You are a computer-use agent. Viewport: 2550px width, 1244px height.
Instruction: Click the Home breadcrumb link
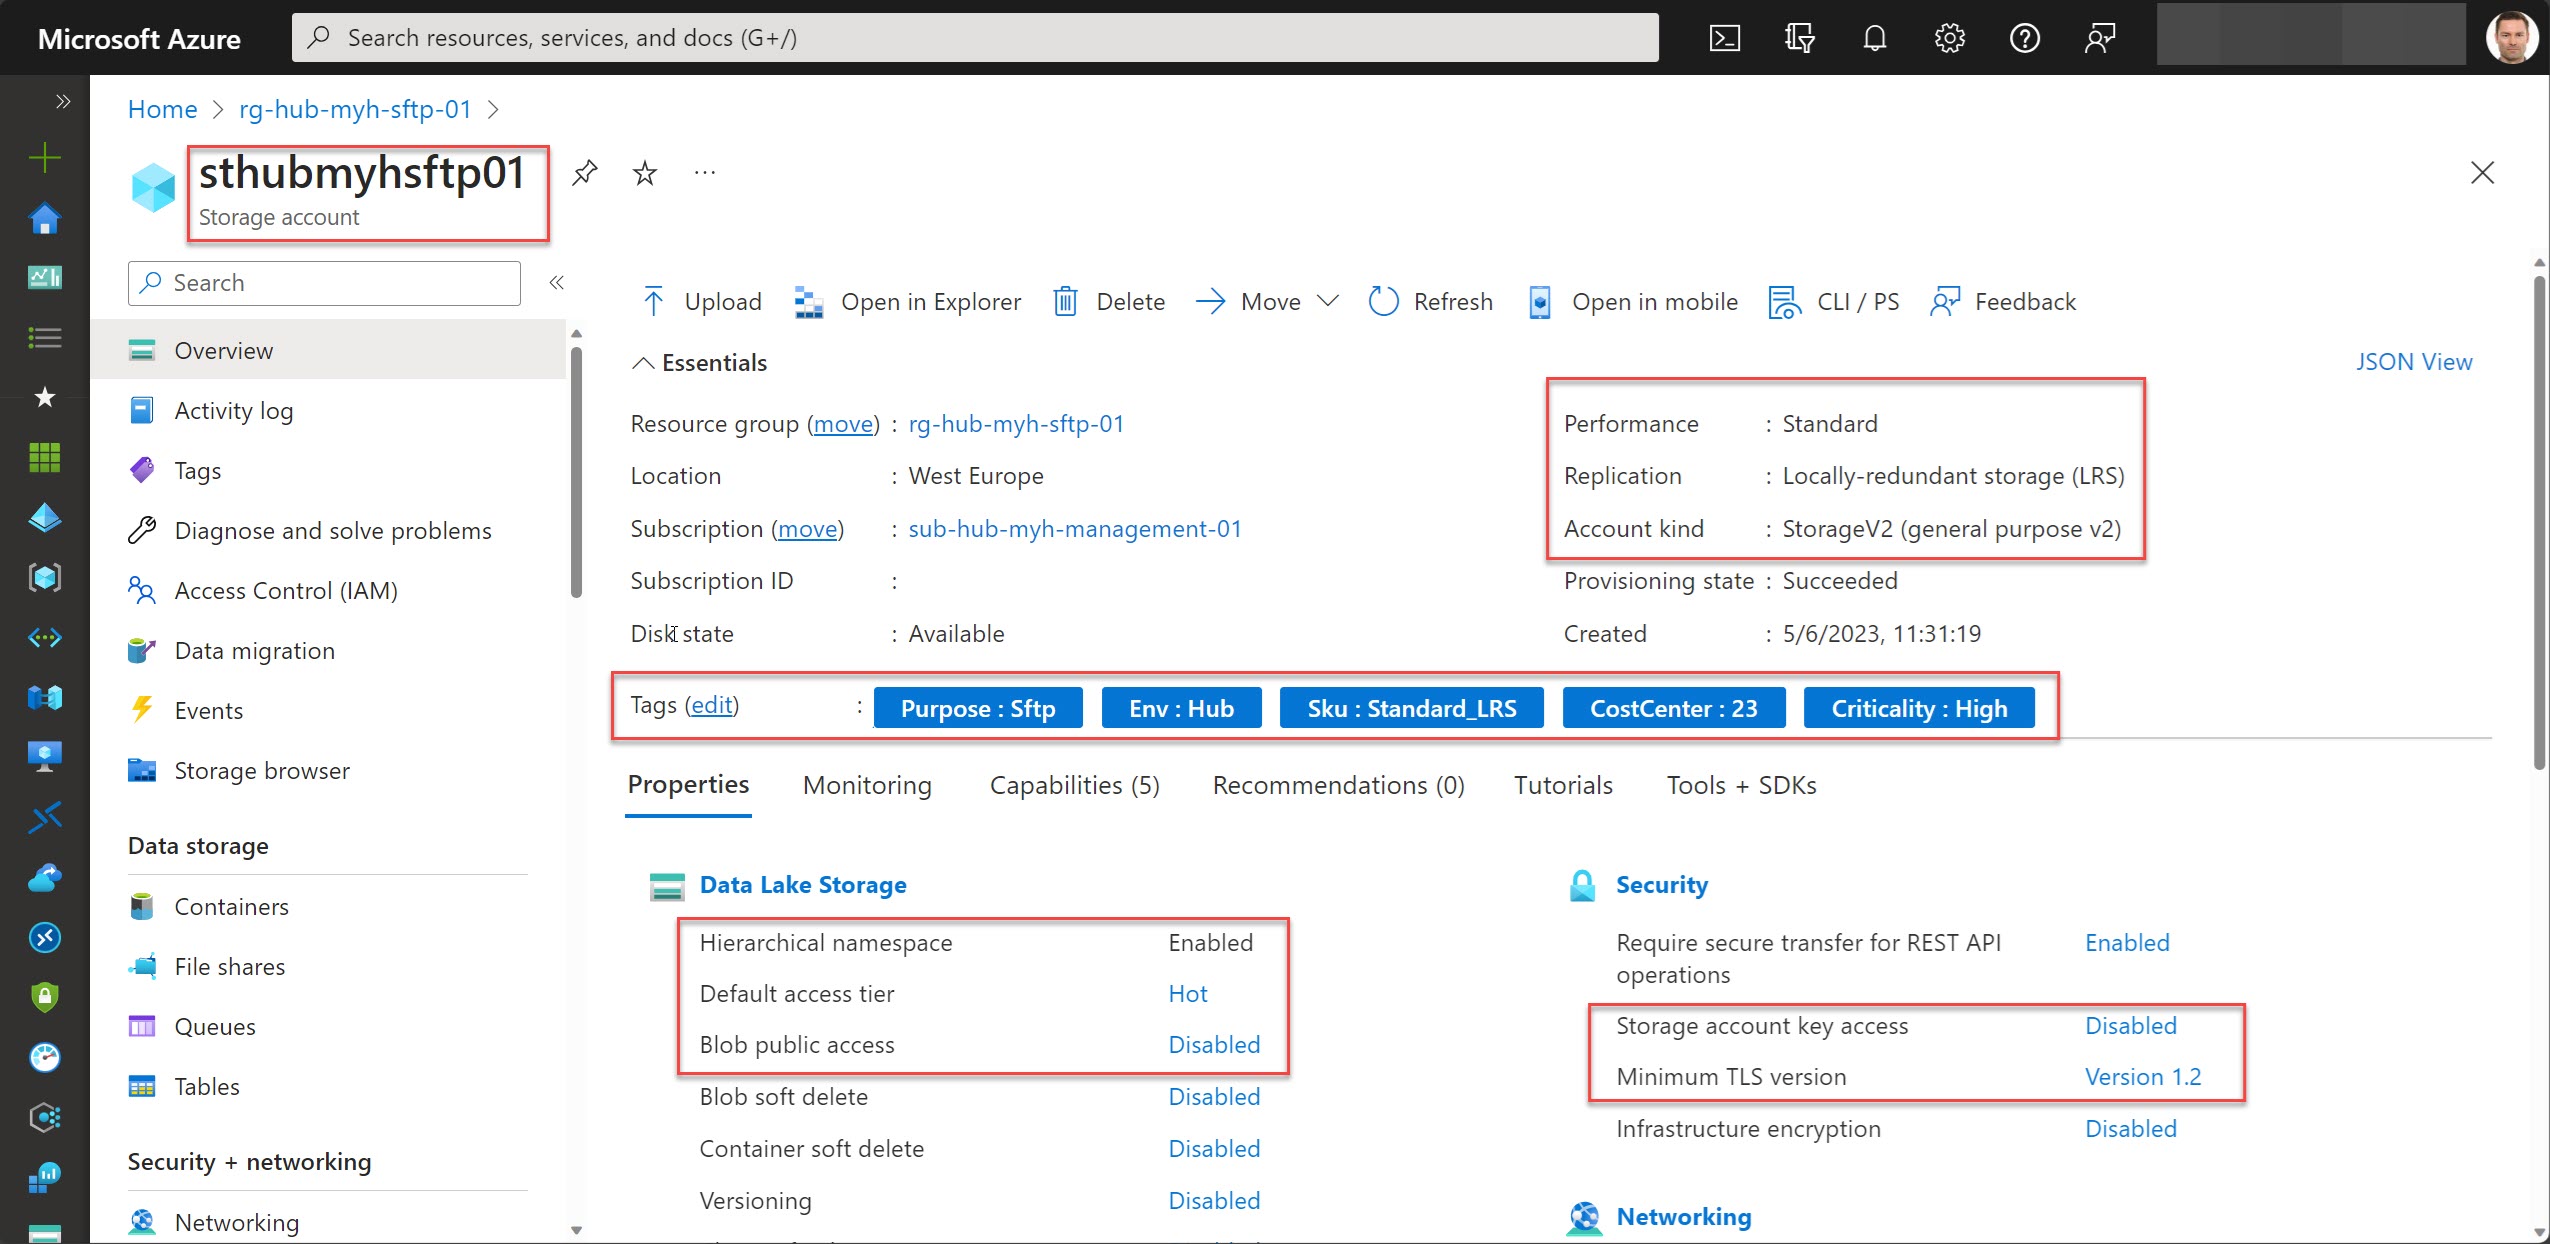tap(163, 109)
